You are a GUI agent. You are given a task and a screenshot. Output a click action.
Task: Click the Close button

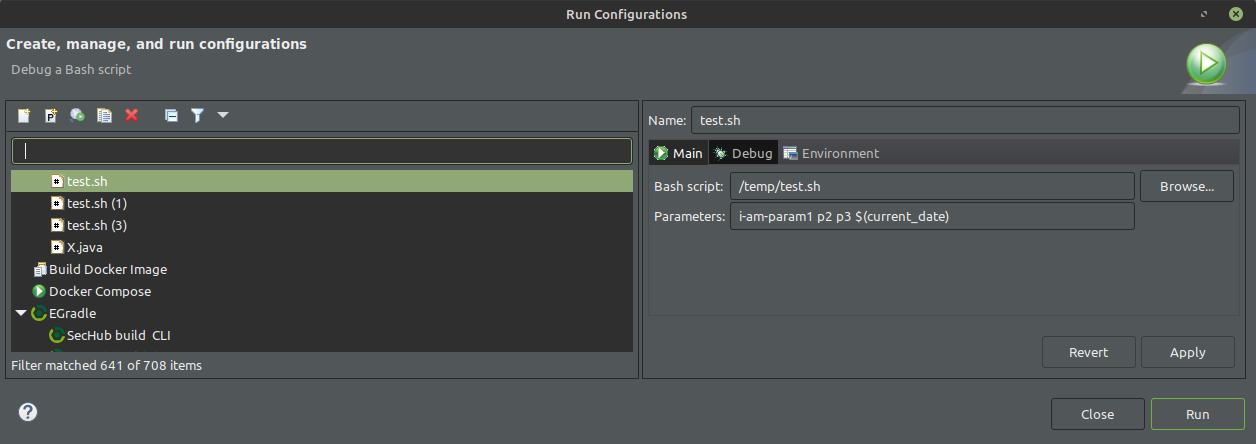[1097, 414]
